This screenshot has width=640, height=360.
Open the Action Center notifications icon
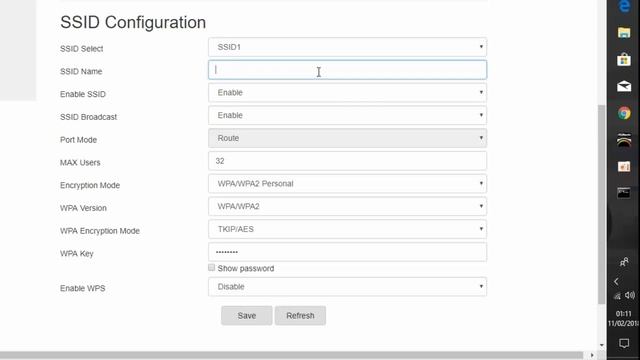(x=624, y=343)
